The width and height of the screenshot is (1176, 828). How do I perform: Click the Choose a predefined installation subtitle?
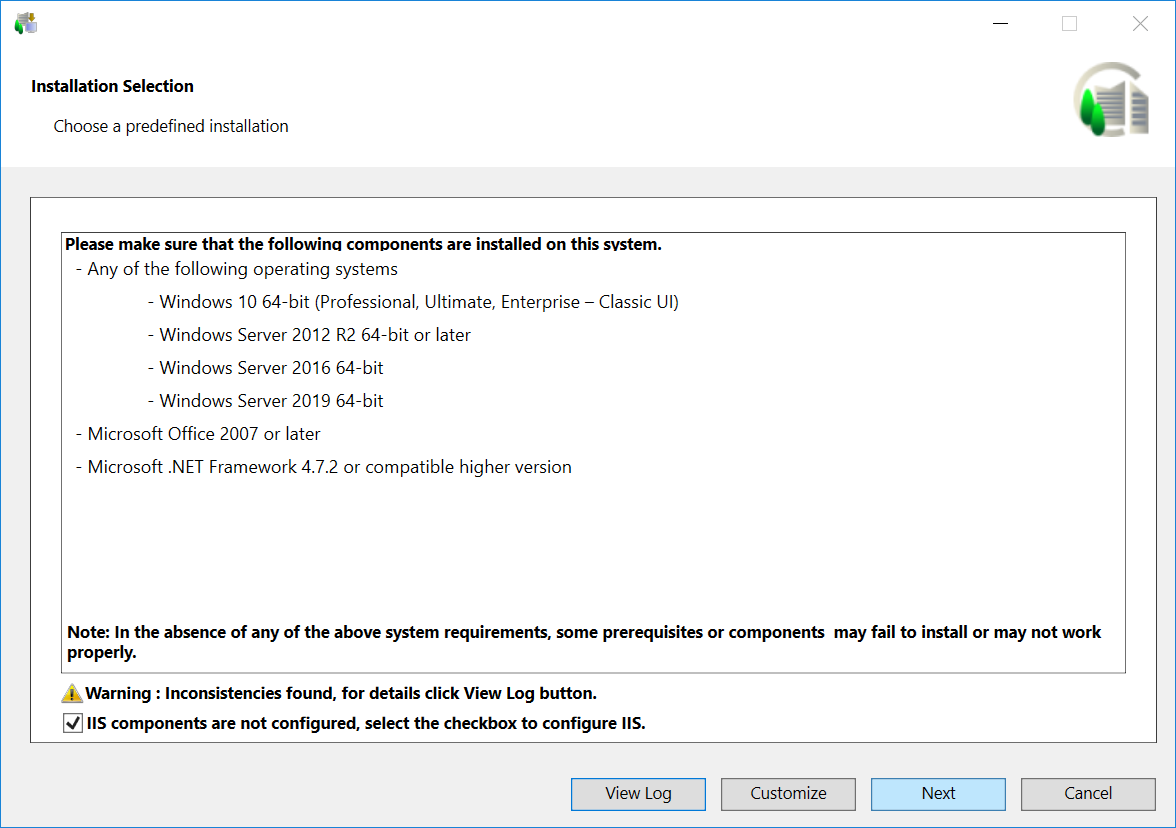(171, 126)
